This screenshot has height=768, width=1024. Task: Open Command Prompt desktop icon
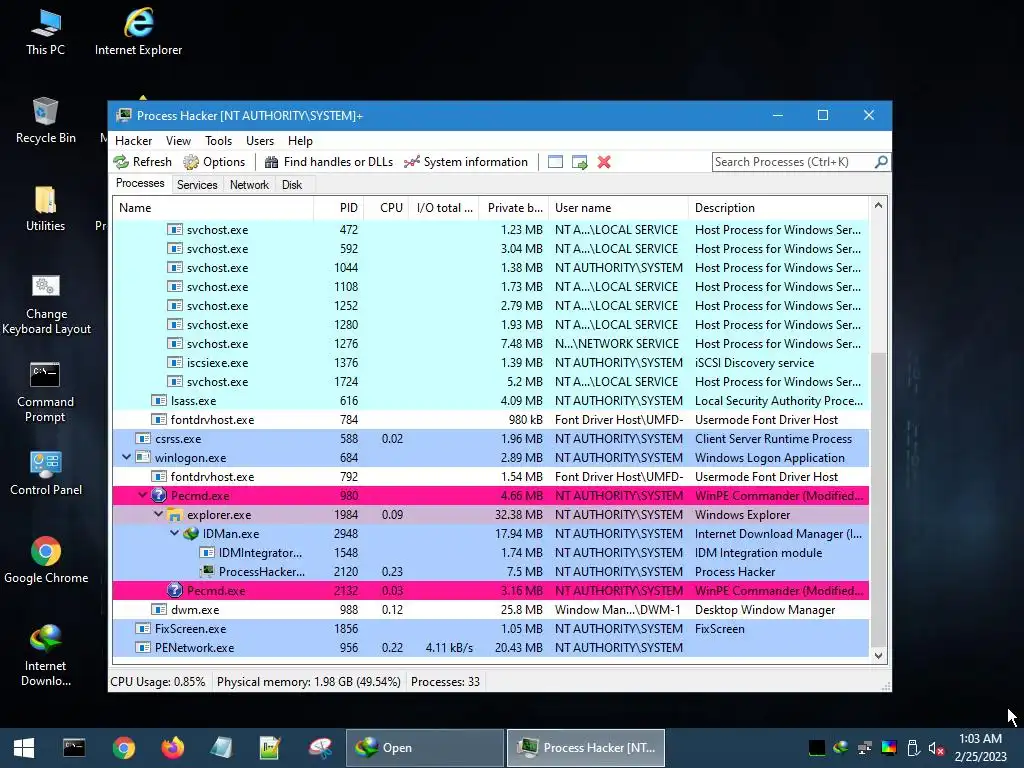click(x=46, y=392)
